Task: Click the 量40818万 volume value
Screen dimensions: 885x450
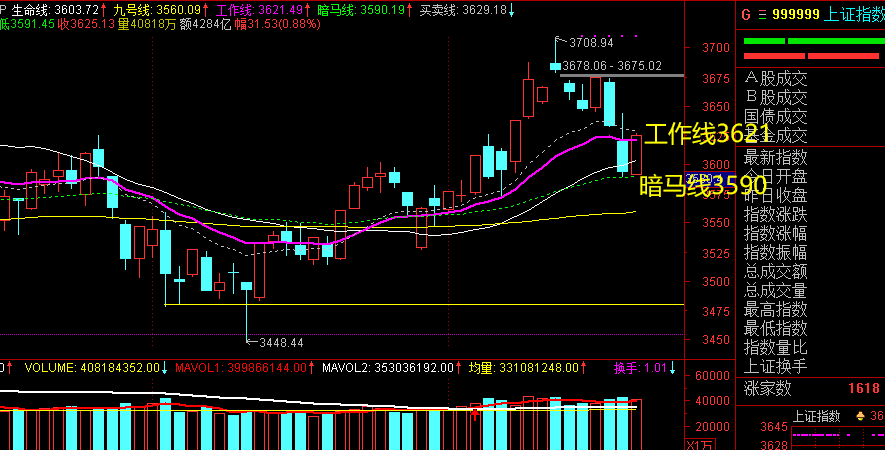Action: pos(147,24)
